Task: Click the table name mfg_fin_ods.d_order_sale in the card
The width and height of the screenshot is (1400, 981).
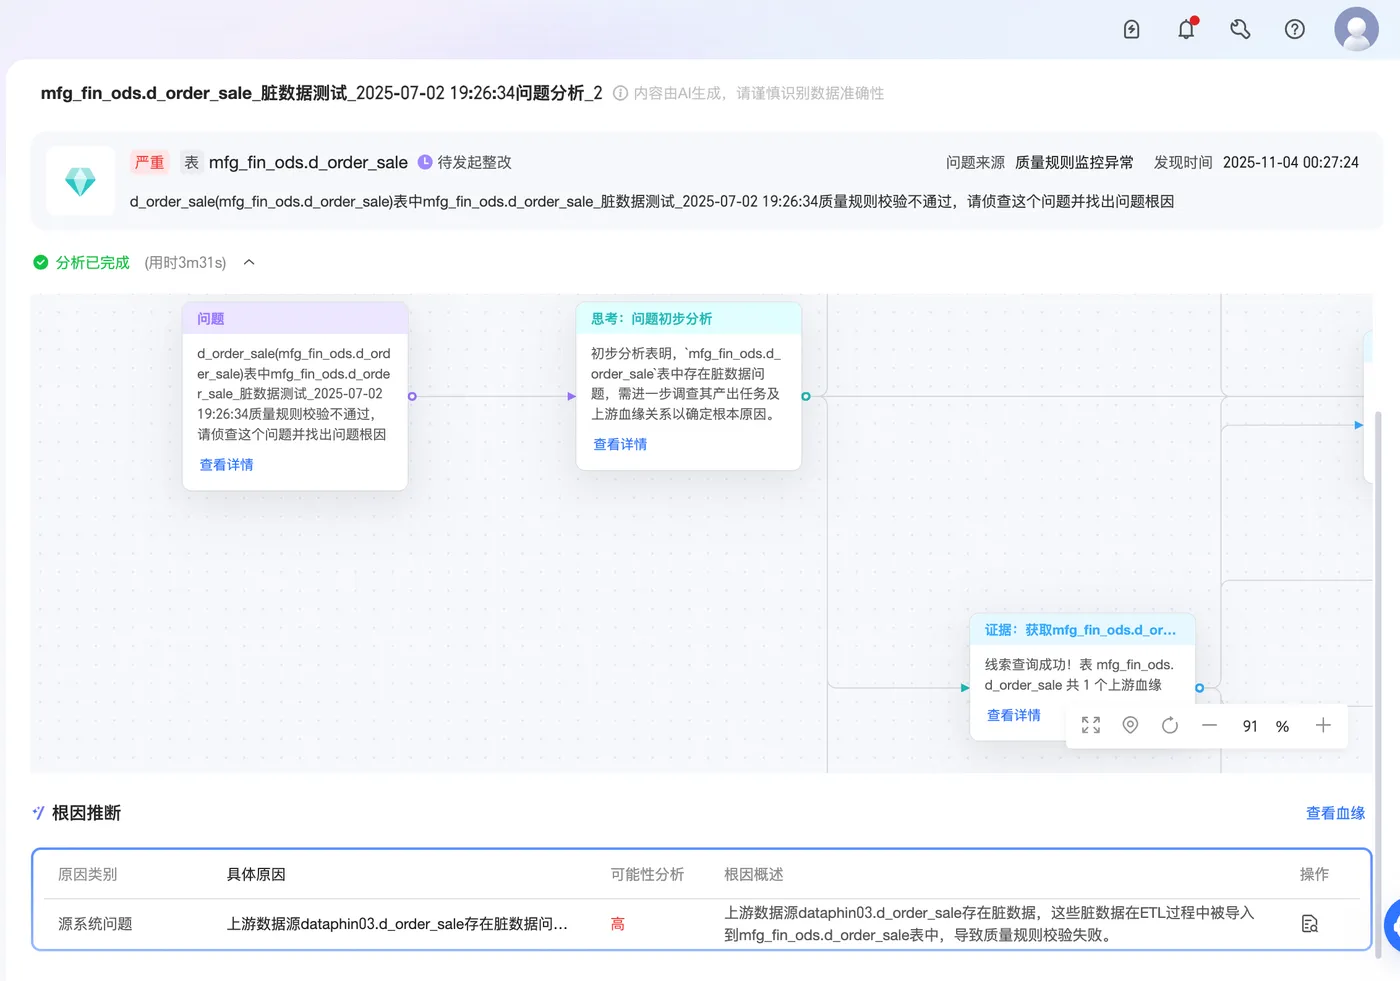Action: tap(308, 162)
